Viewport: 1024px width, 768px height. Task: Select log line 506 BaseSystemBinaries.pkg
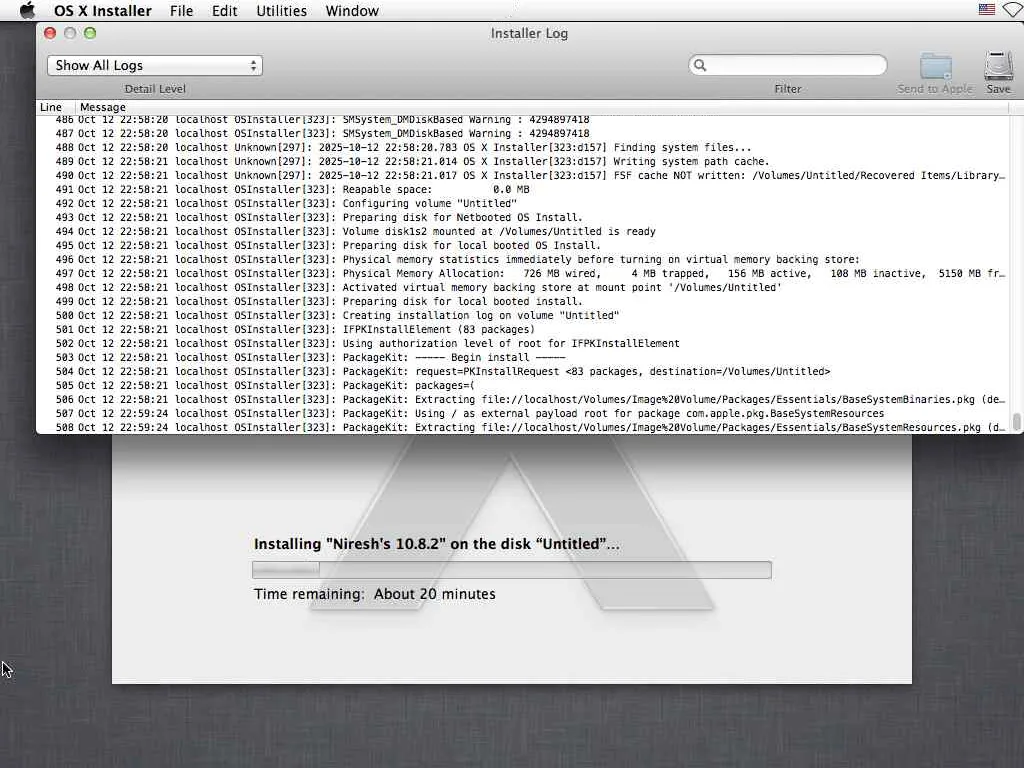(x=522, y=400)
